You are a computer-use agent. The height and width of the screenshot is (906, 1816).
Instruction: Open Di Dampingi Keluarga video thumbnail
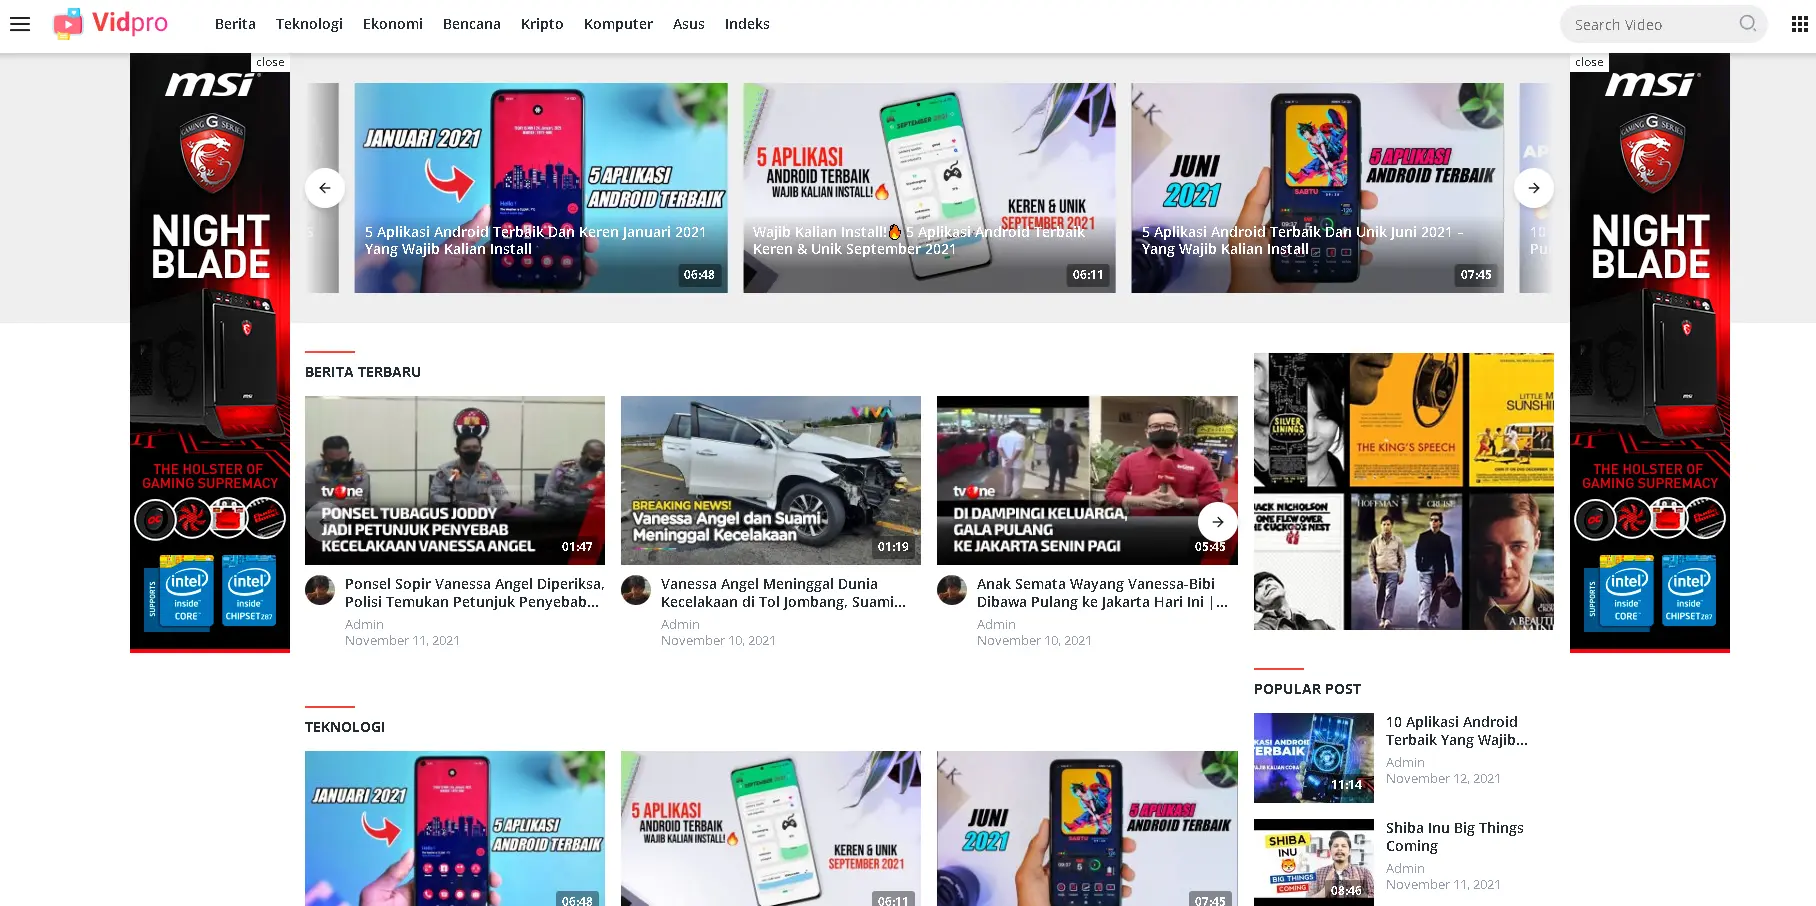coord(1087,480)
